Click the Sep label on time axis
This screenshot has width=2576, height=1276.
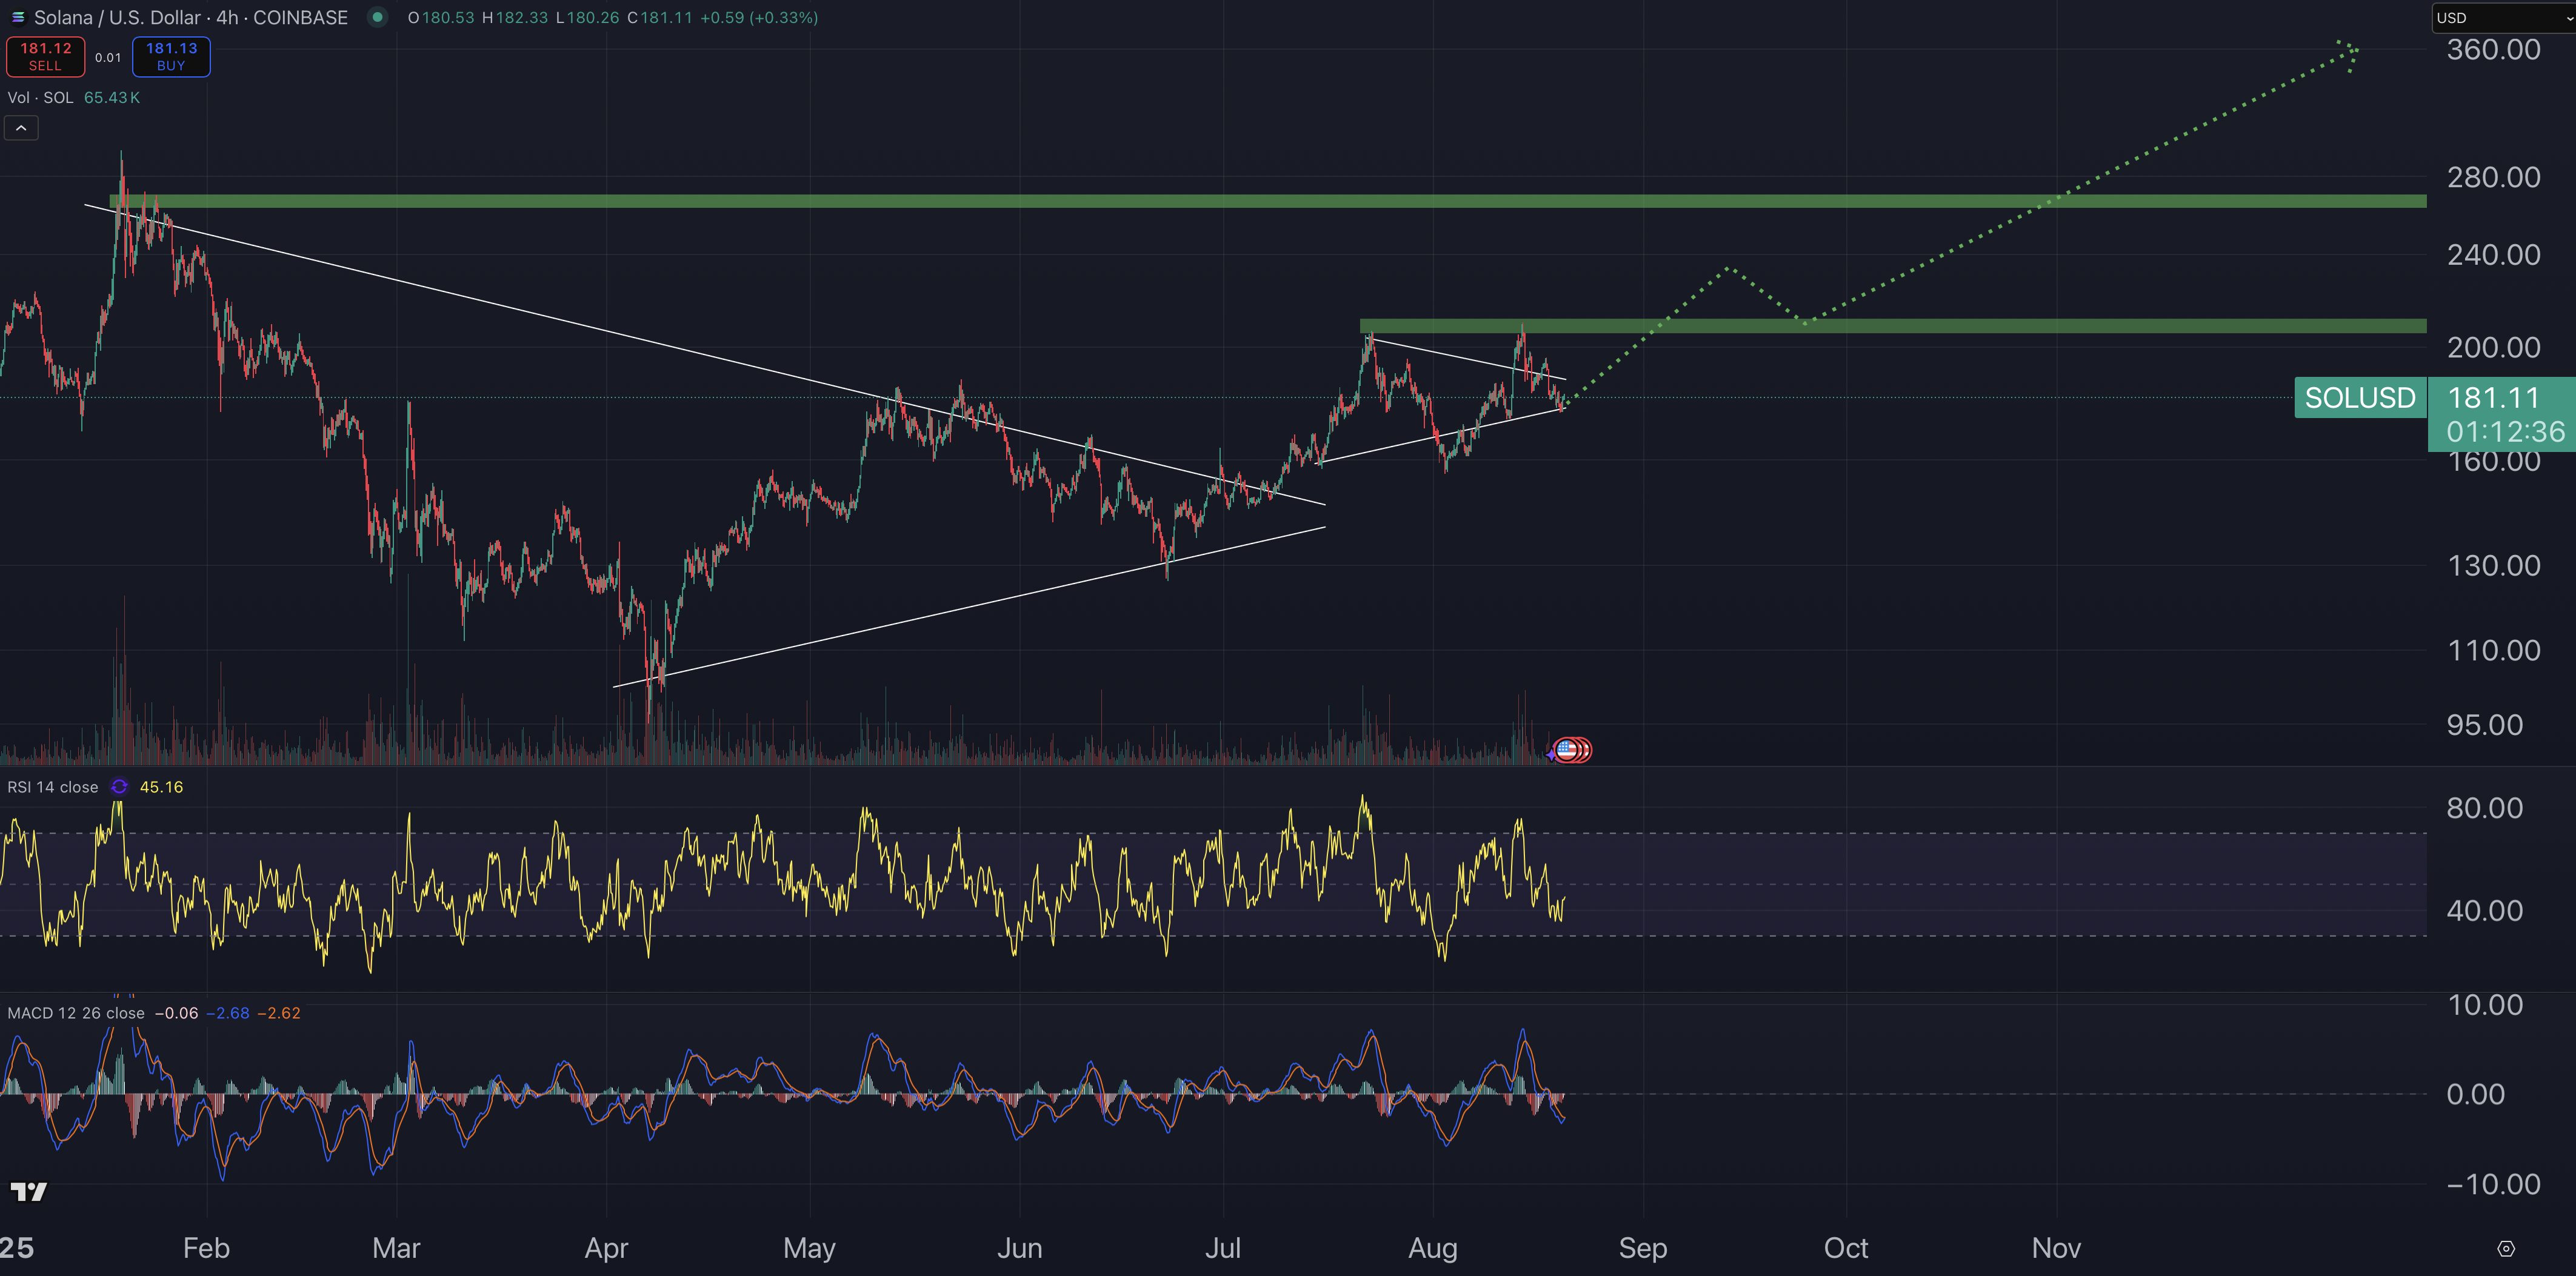[1643, 1248]
